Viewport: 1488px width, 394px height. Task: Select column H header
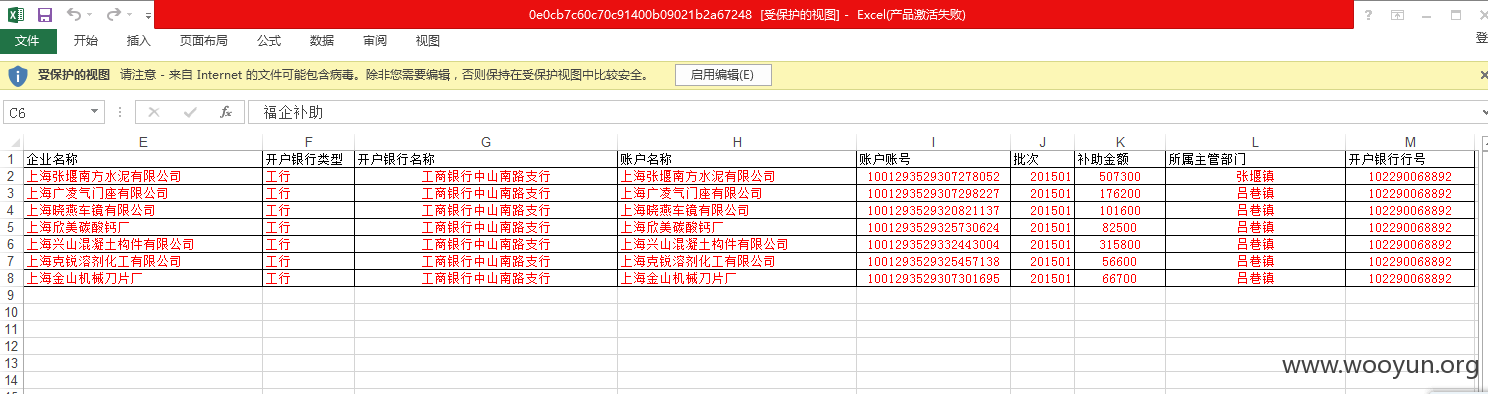point(737,142)
